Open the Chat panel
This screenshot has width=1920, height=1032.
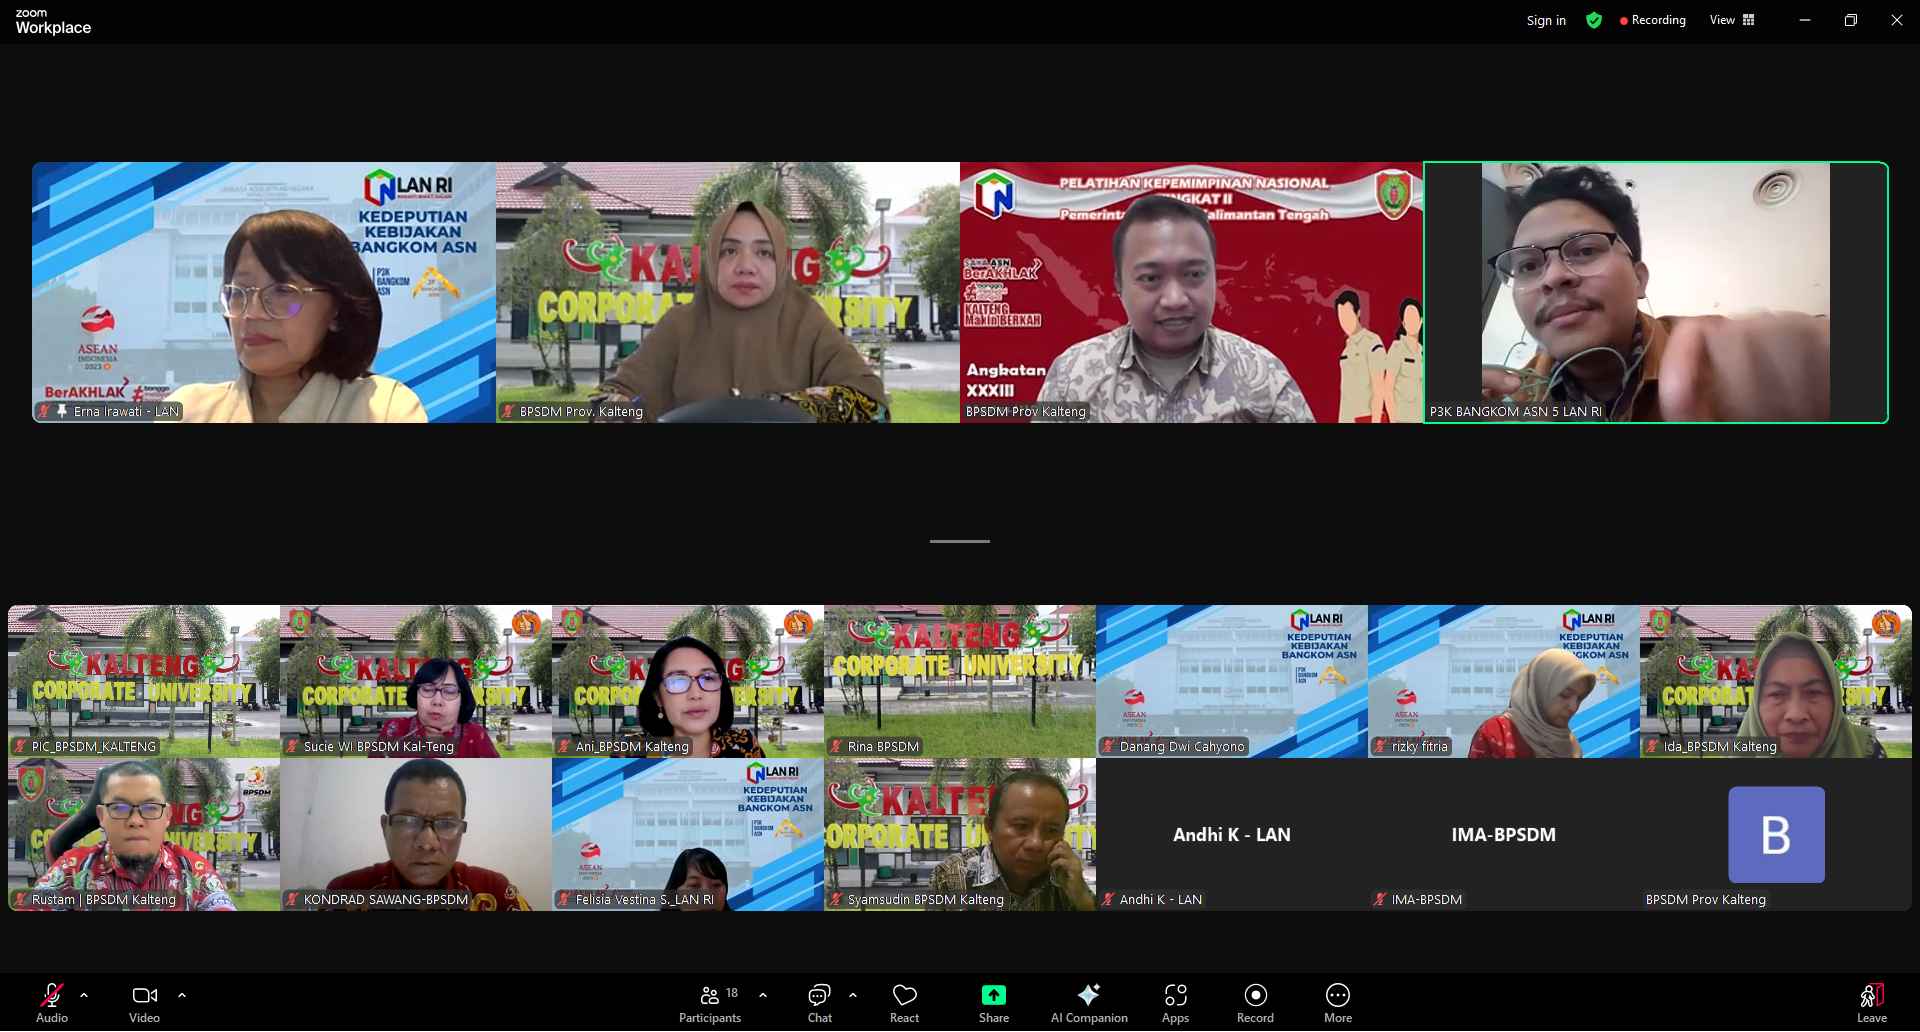click(819, 1002)
